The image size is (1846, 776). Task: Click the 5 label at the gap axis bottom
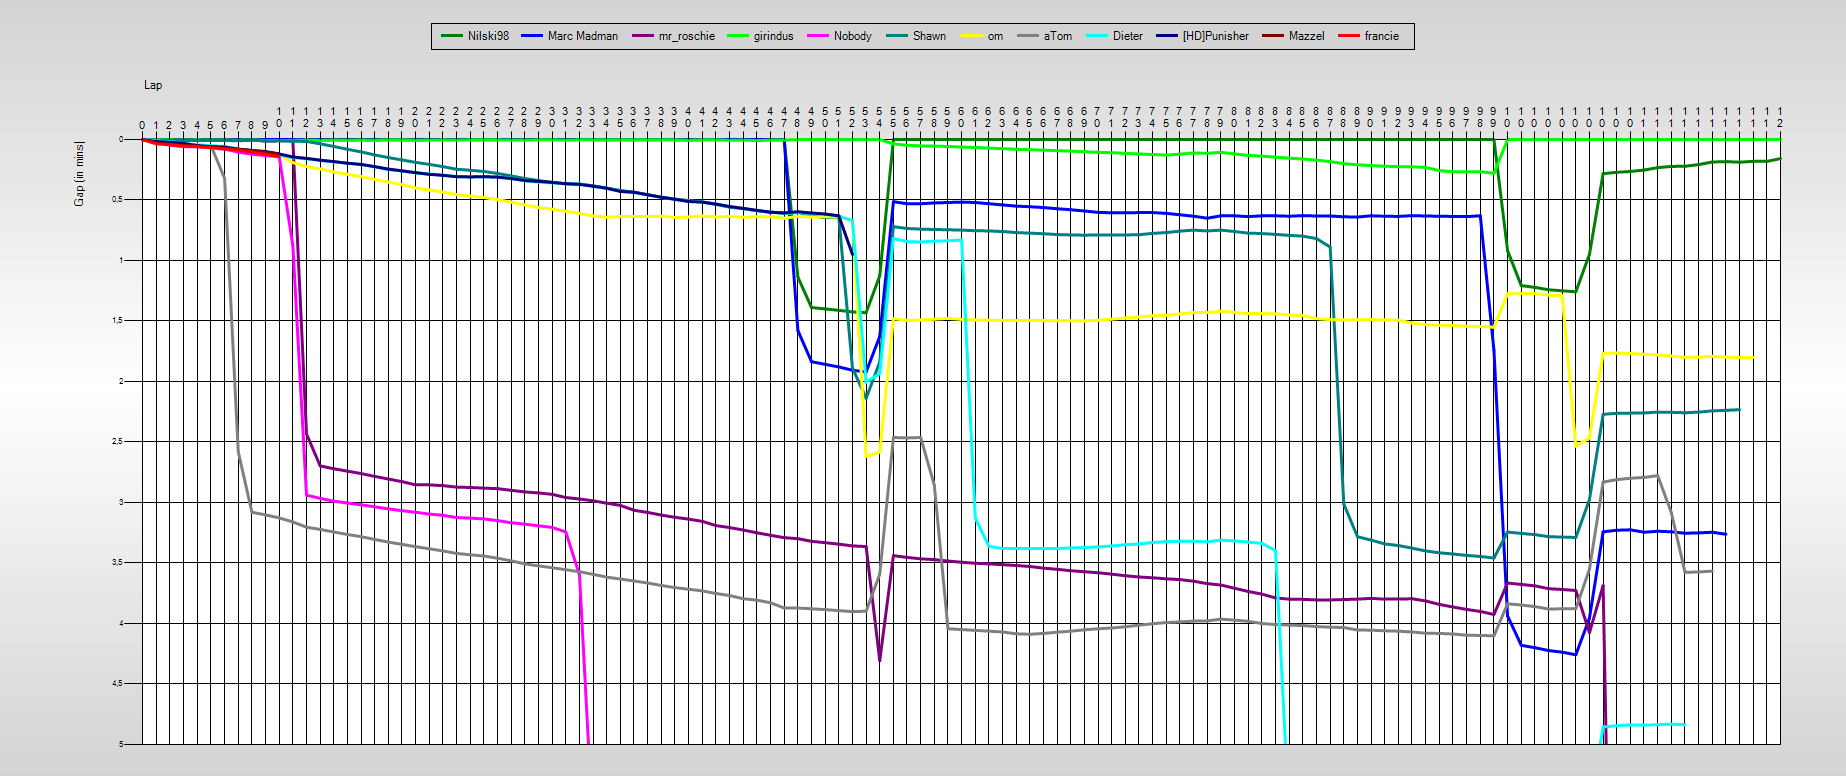tap(121, 744)
